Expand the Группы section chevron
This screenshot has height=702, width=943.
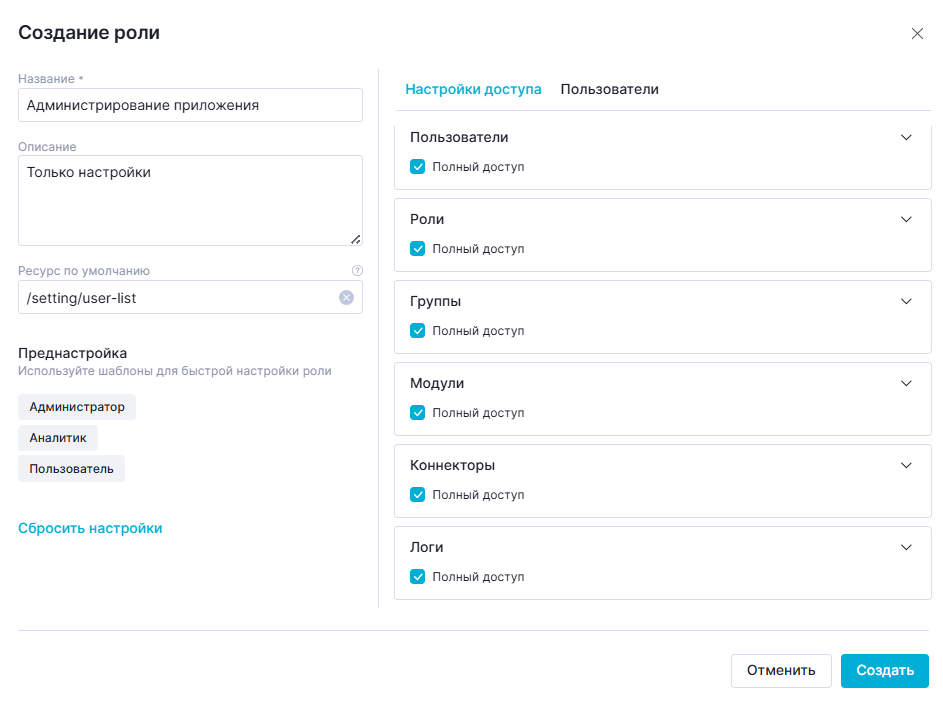click(x=907, y=301)
